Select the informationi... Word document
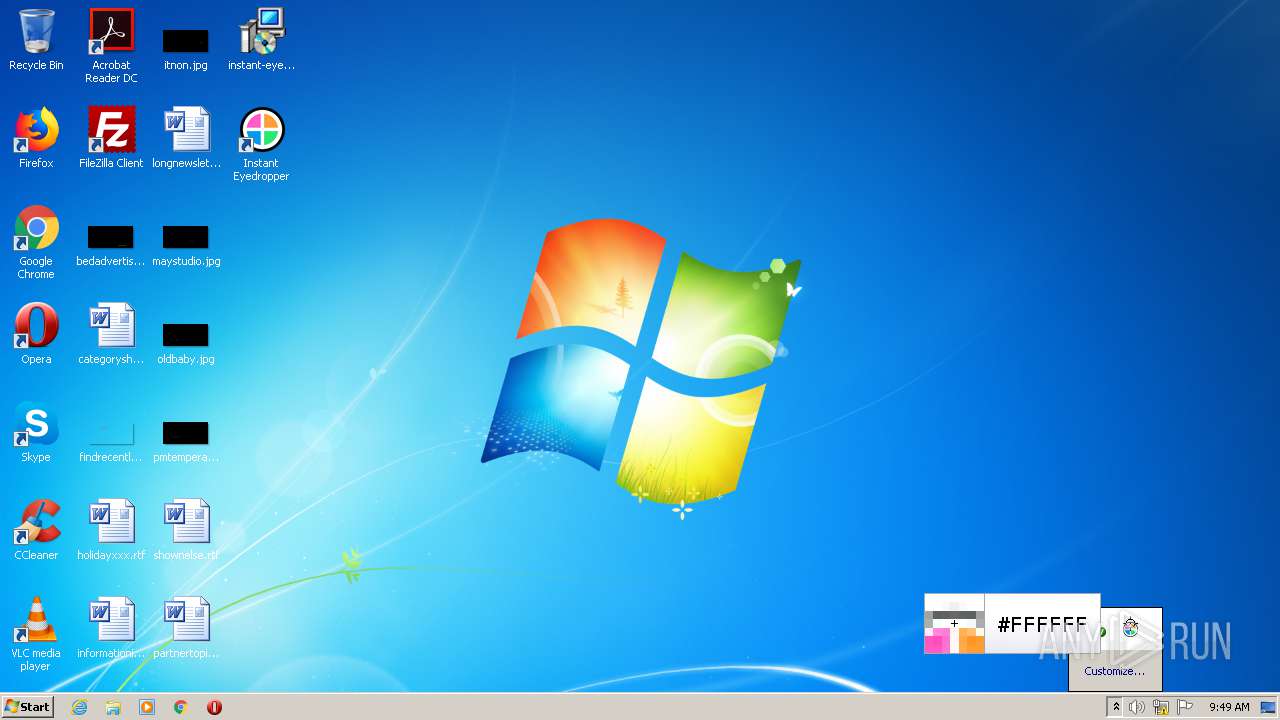1280x720 pixels. [111, 628]
